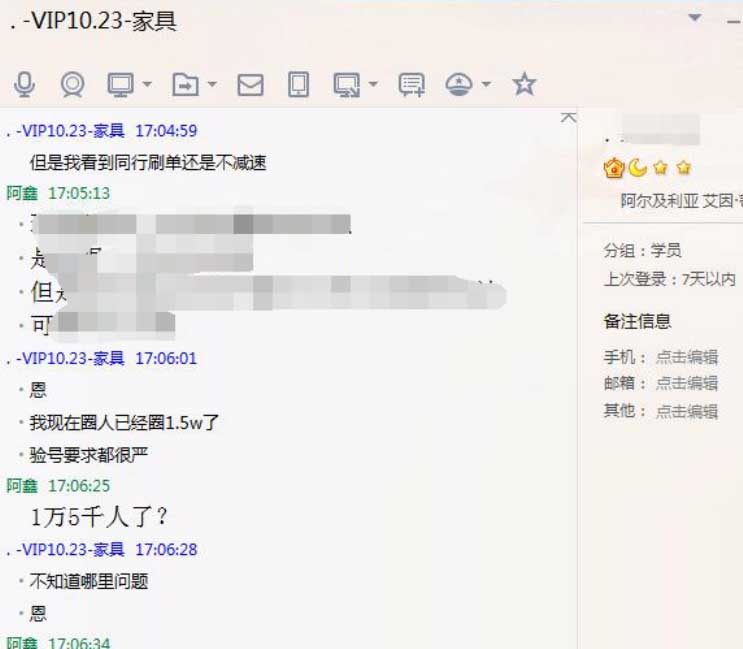Click message 但是我看到同行刷单还是不减速

148,162
